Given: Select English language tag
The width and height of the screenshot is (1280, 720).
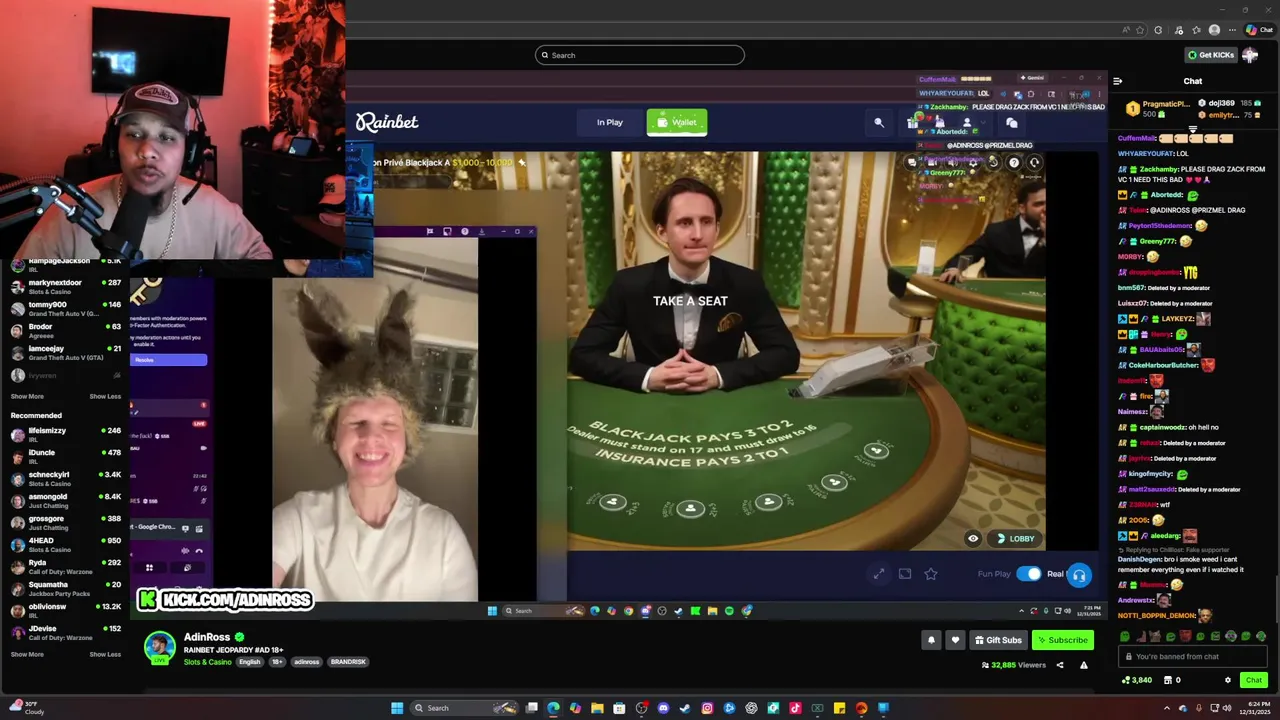Looking at the screenshot, I should click(x=249, y=662).
